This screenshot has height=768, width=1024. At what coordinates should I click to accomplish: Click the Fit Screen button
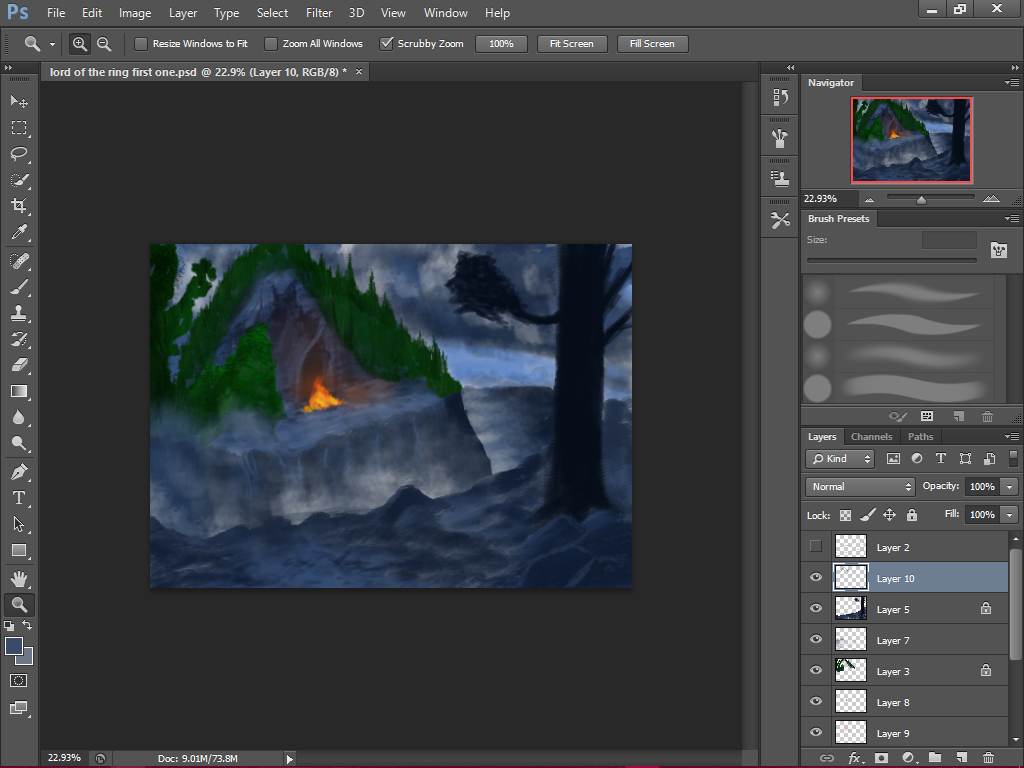(571, 44)
